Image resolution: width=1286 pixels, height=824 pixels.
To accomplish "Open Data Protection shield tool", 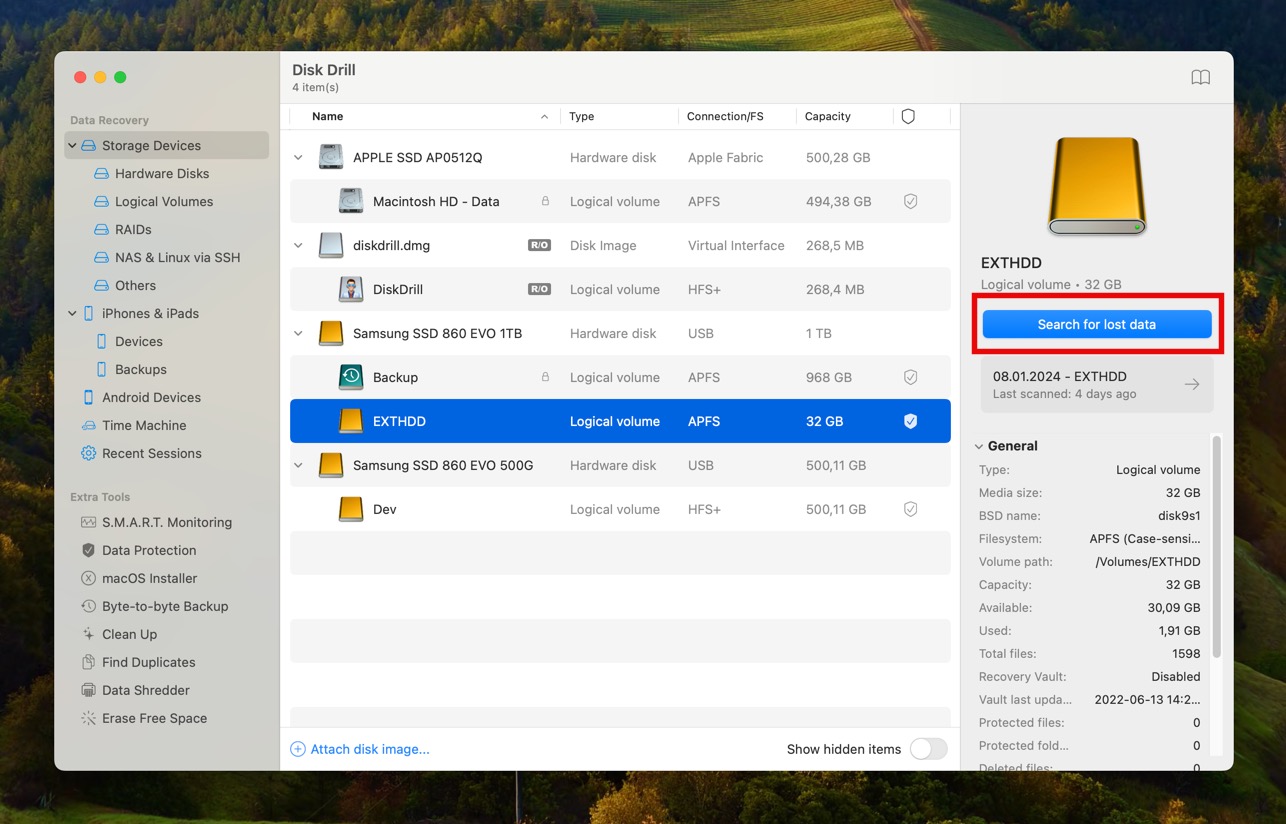I will (x=149, y=550).
